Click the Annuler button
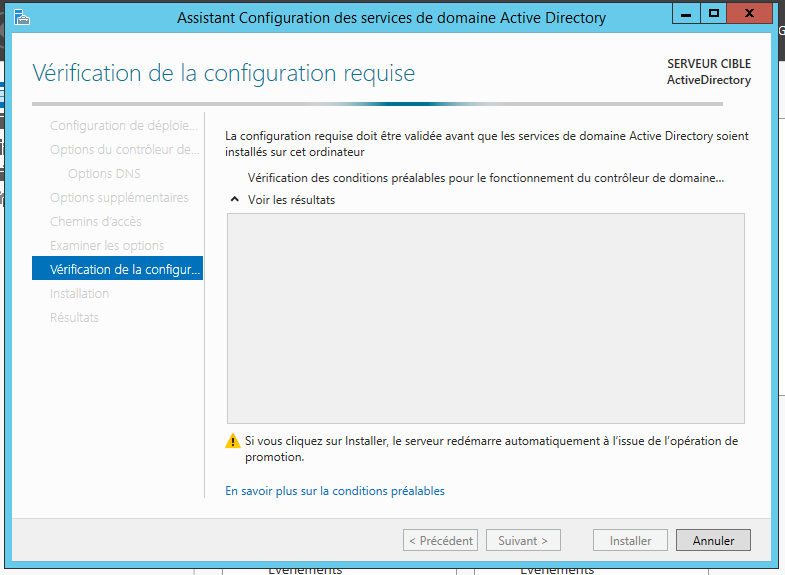 [713, 540]
